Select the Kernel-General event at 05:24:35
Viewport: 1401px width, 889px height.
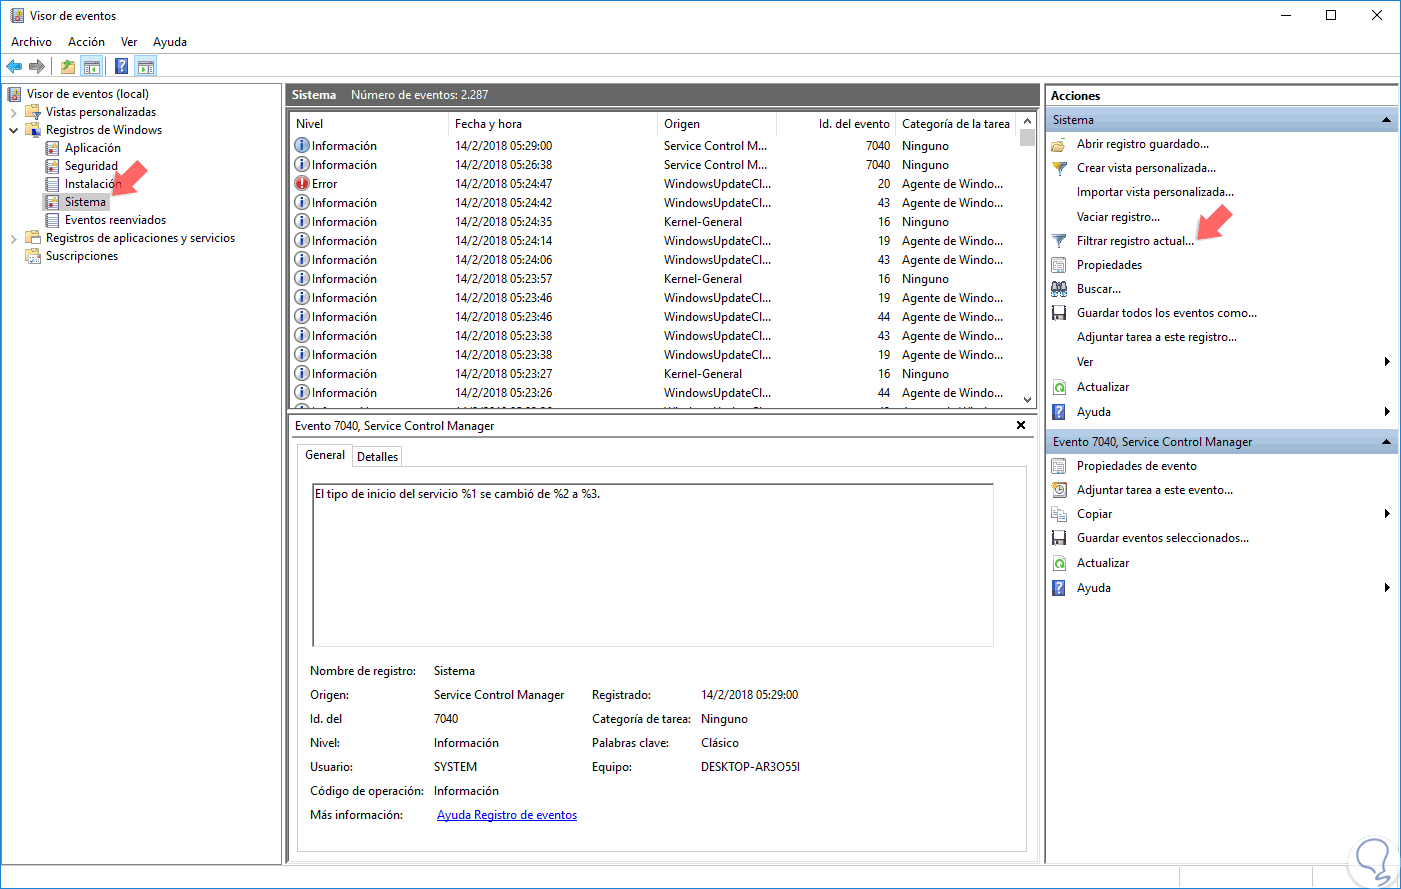point(654,222)
